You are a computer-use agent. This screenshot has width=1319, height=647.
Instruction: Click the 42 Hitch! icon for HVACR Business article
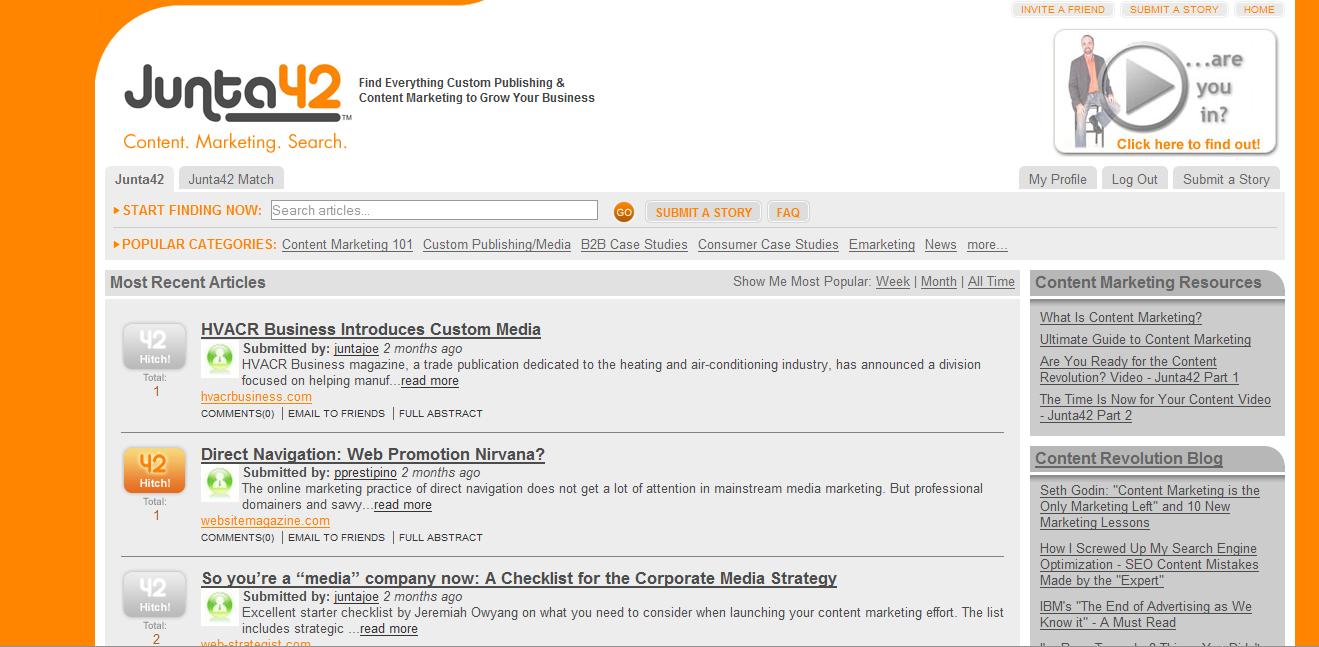tap(155, 347)
